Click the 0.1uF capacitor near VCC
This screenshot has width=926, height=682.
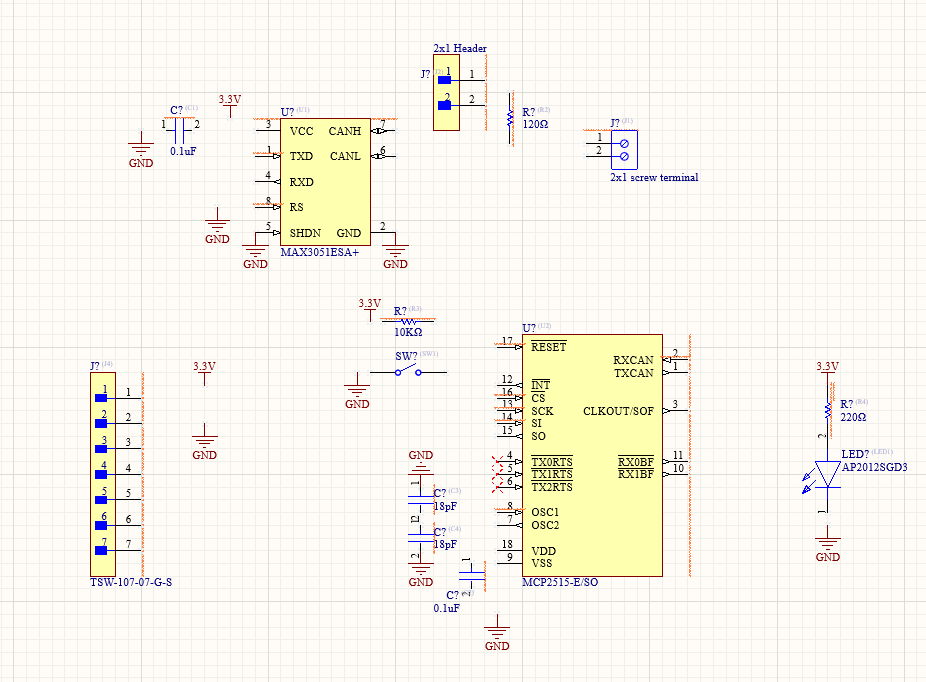180,130
